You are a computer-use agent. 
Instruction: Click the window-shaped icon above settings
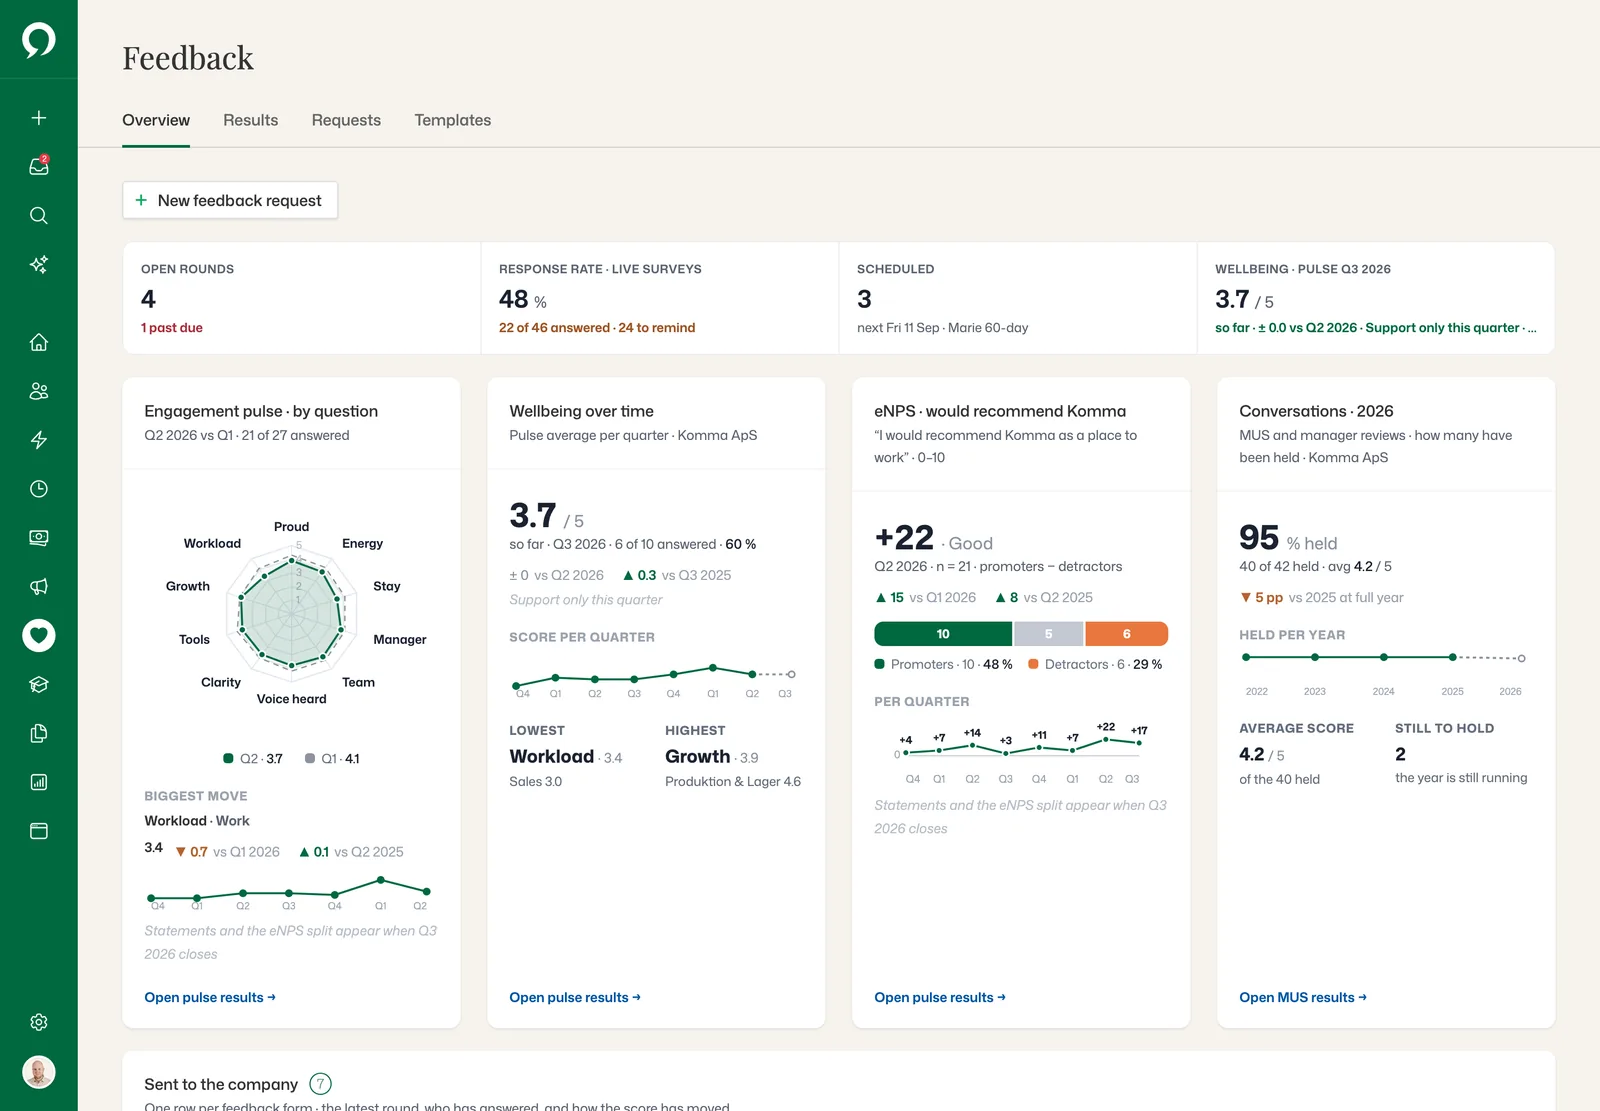(39, 831)
